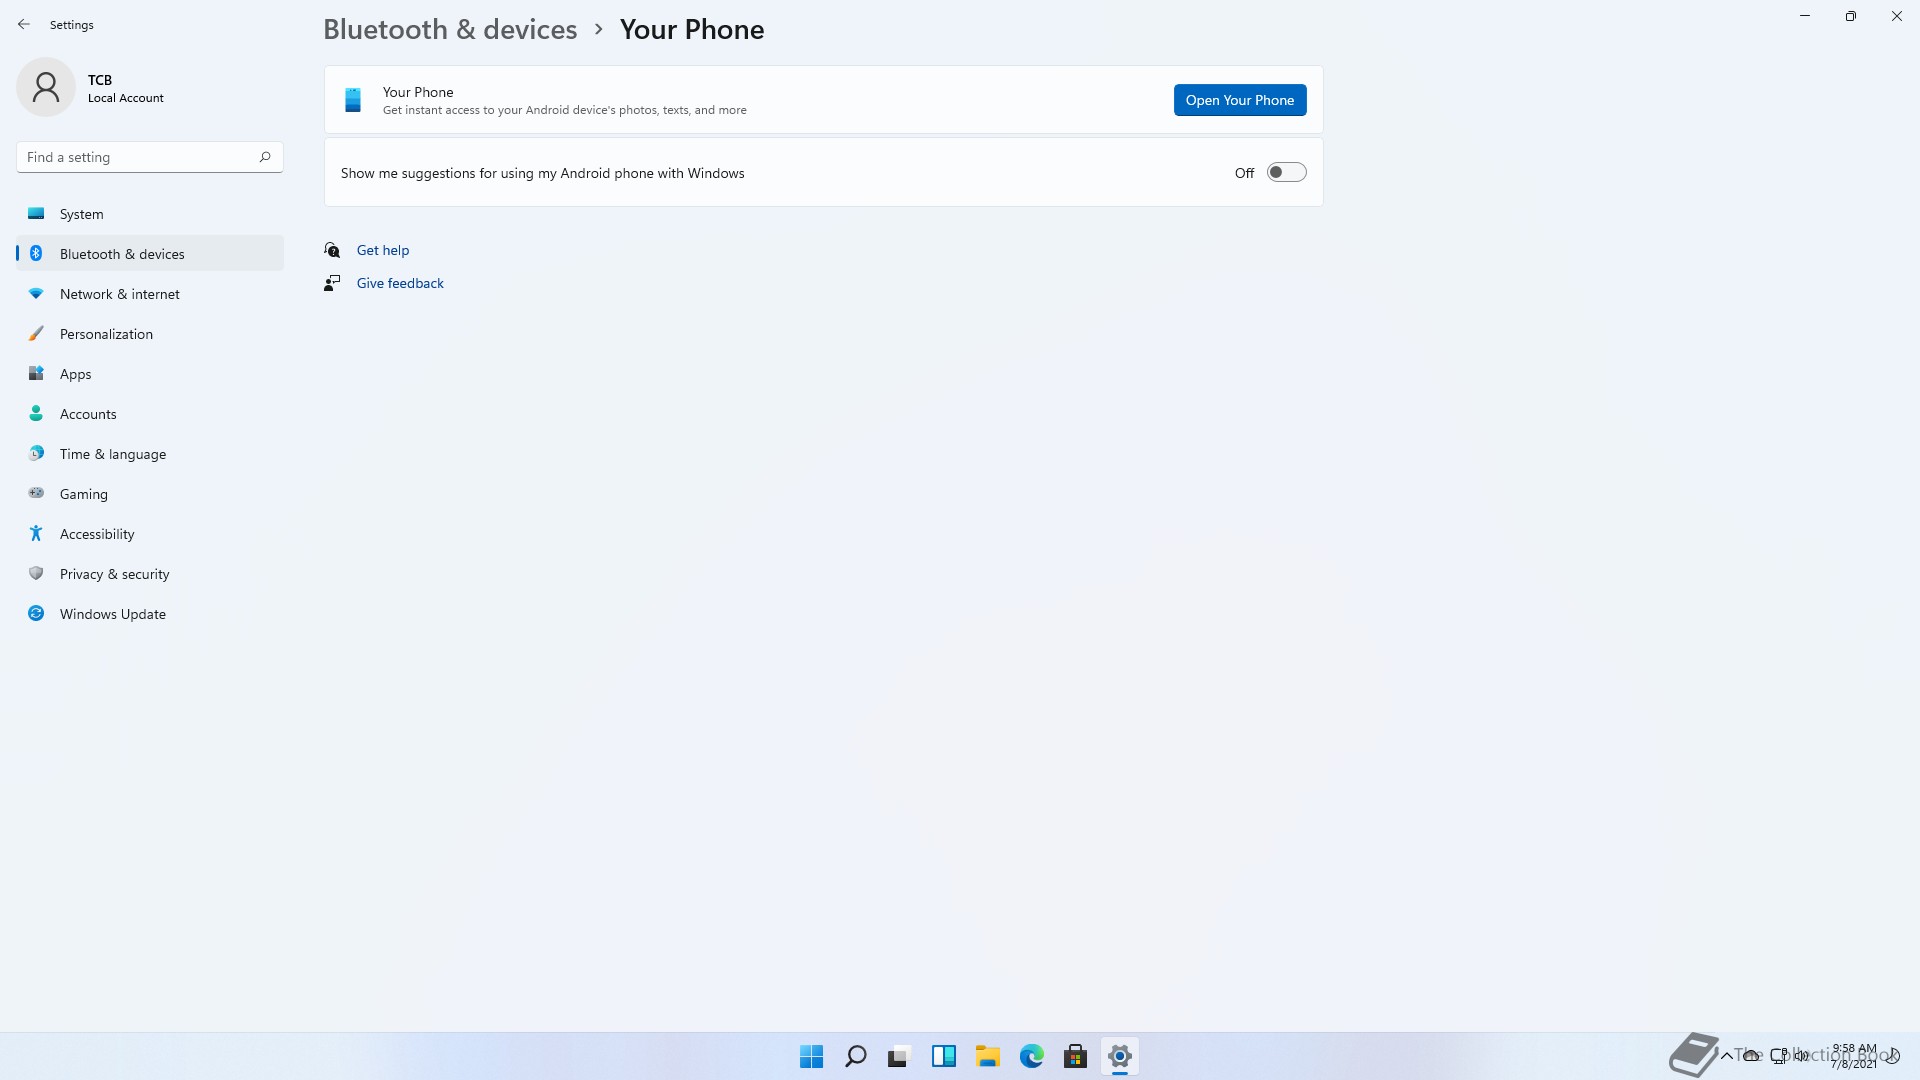Image resolution: width=1920 pixels, height=1080 pixels.
Task: Select Bluetooth & devices in sidebar
Action: (150, 253)
